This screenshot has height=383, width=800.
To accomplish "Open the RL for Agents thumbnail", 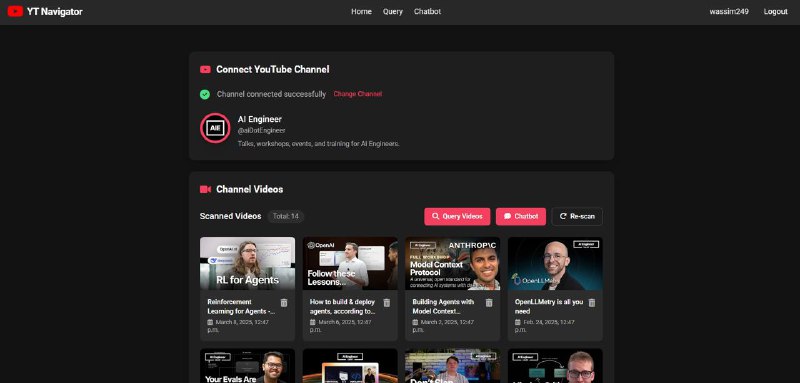I will (247, 263).
